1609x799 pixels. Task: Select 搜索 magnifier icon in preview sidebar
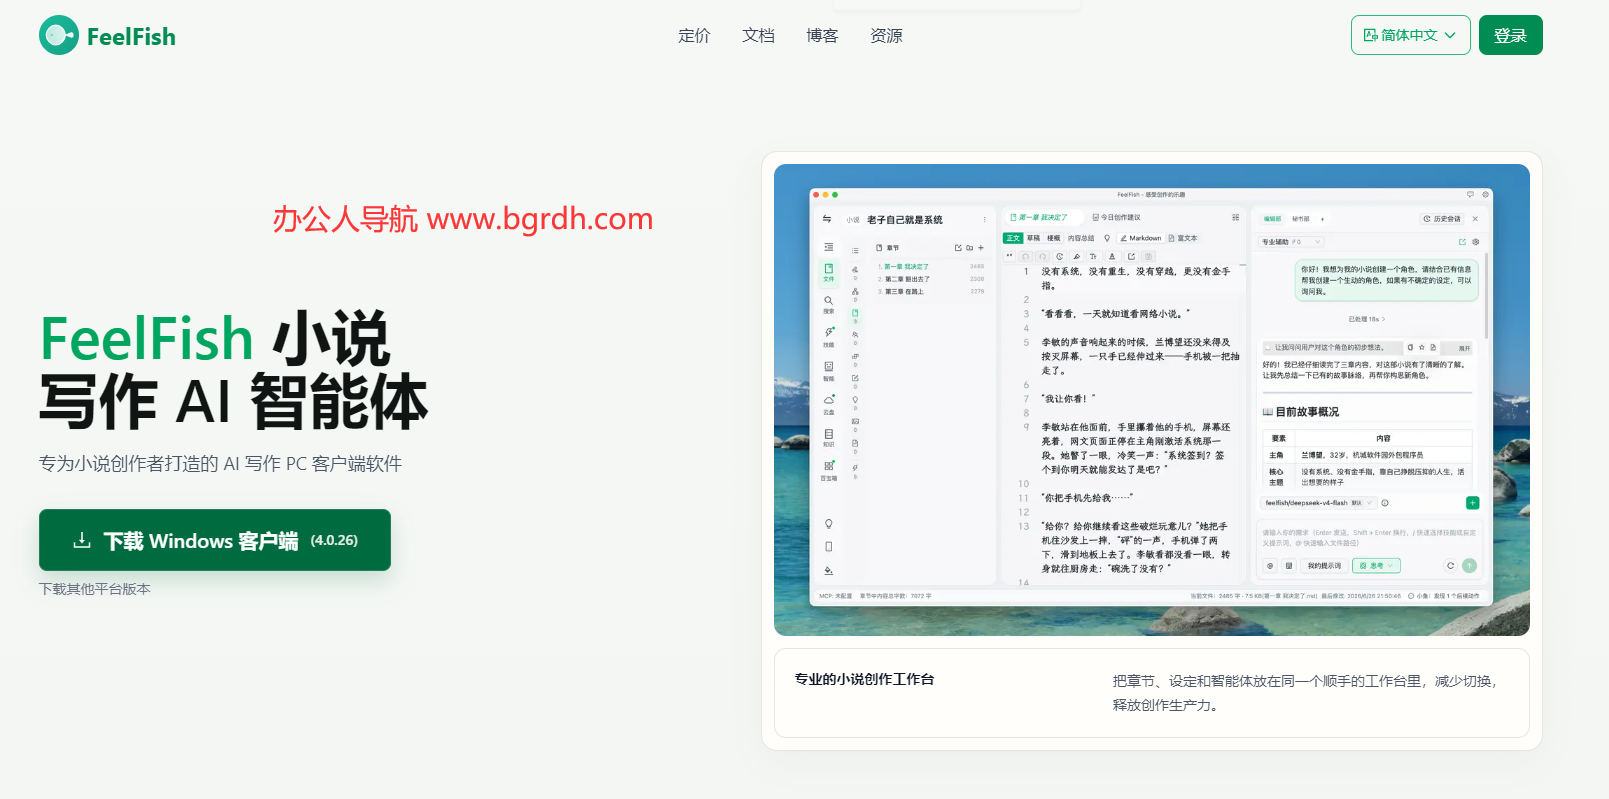coord(828,303)
